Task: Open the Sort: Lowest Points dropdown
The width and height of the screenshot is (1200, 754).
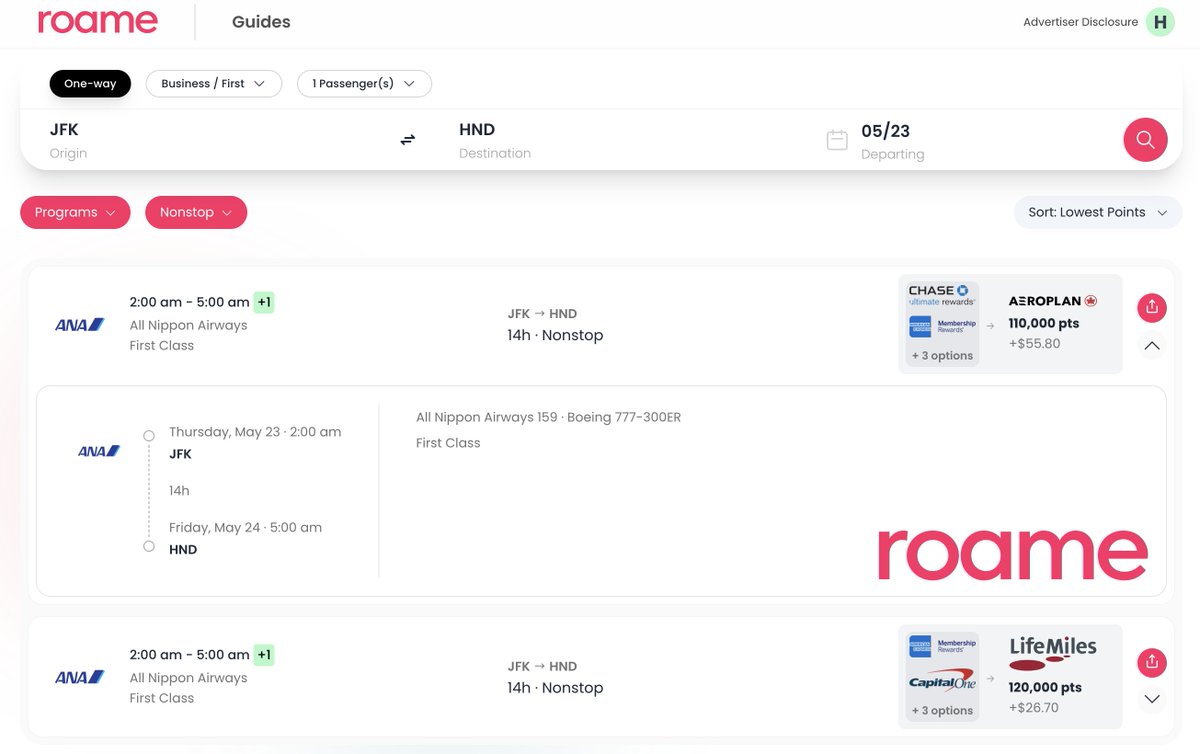Action: (x=1098, y=212)
